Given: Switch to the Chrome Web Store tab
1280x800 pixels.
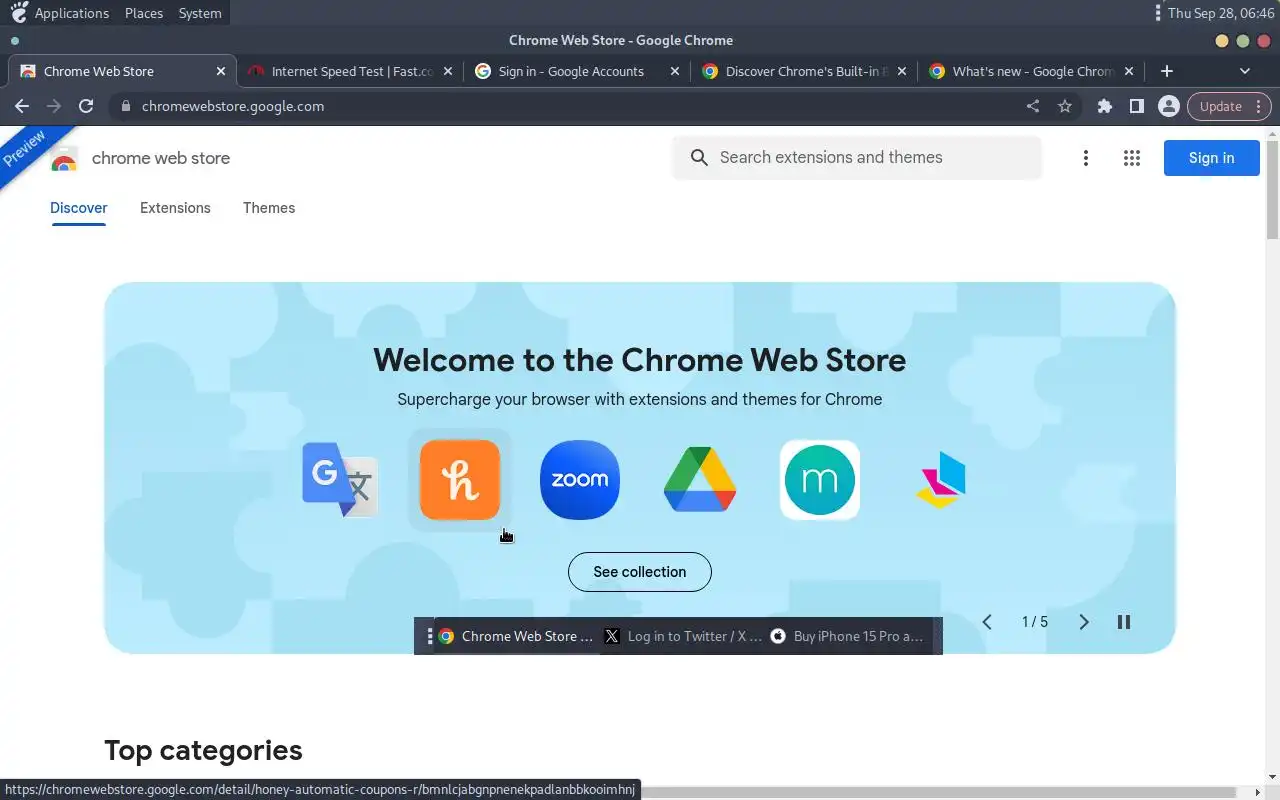Looking at the screenshot, I should (122, 71).
